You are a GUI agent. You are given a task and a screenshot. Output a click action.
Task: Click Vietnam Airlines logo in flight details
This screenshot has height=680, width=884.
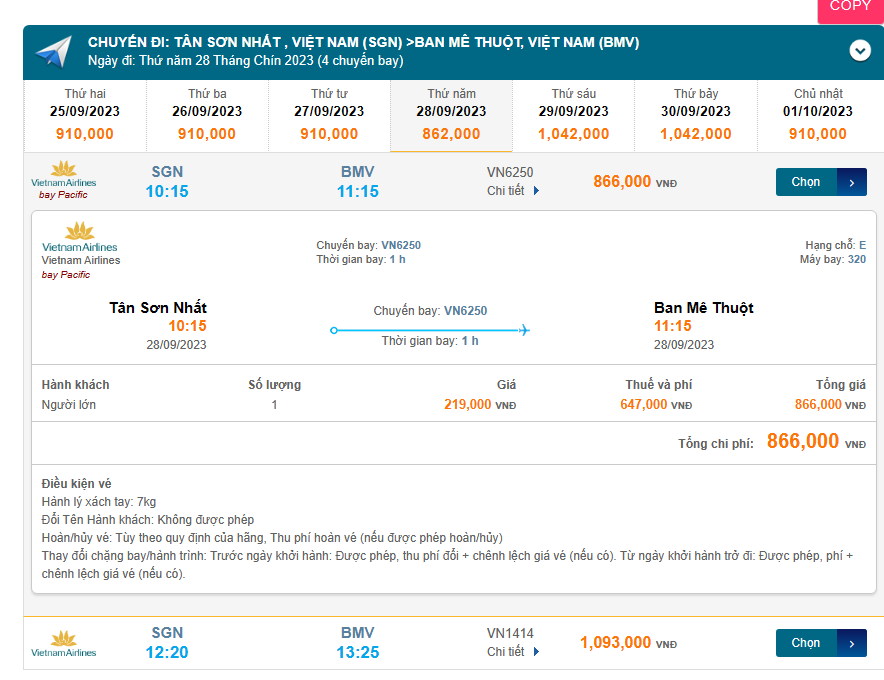[80, 238]
